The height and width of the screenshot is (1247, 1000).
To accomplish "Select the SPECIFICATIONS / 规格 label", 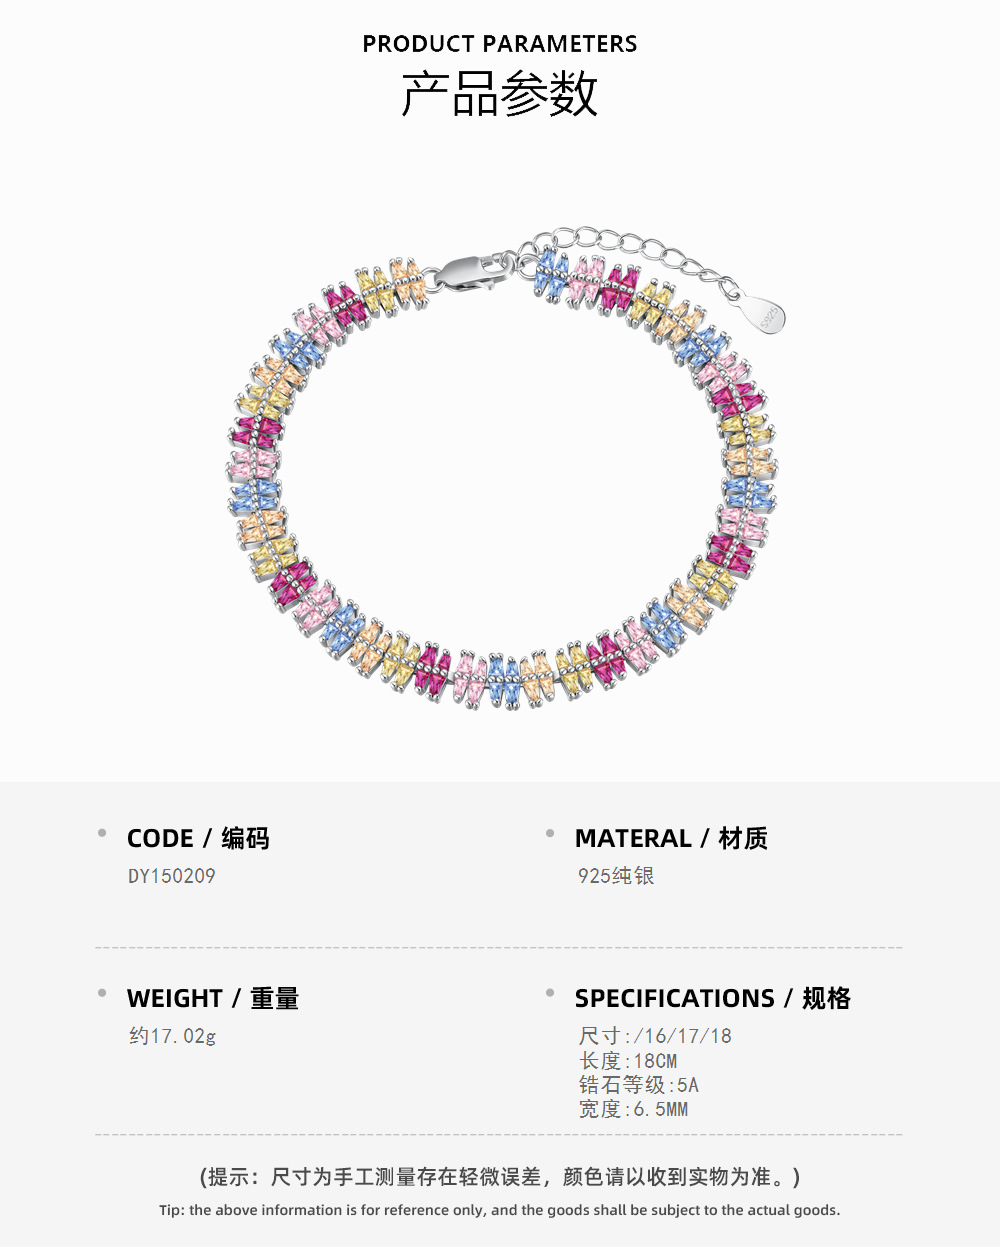I will pos(712,998).
